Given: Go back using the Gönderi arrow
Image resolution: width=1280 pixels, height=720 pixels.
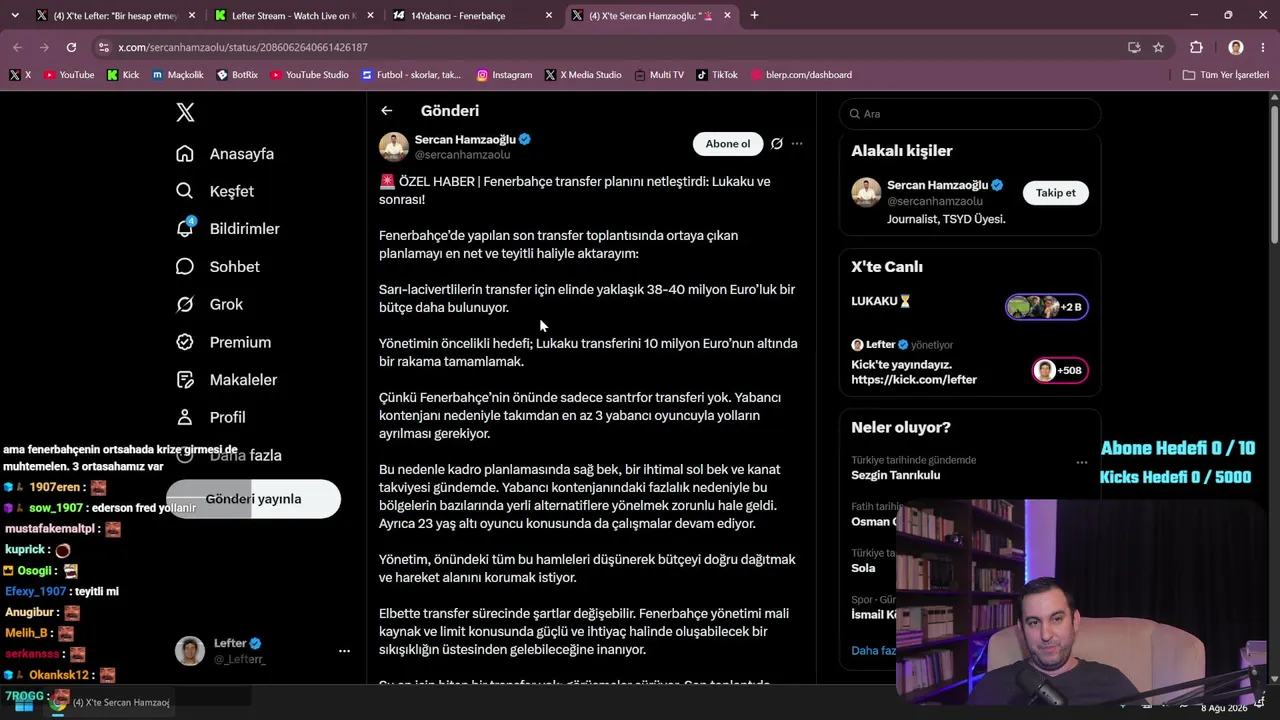Looking at the screenshot, I should [x=387, y=111].
